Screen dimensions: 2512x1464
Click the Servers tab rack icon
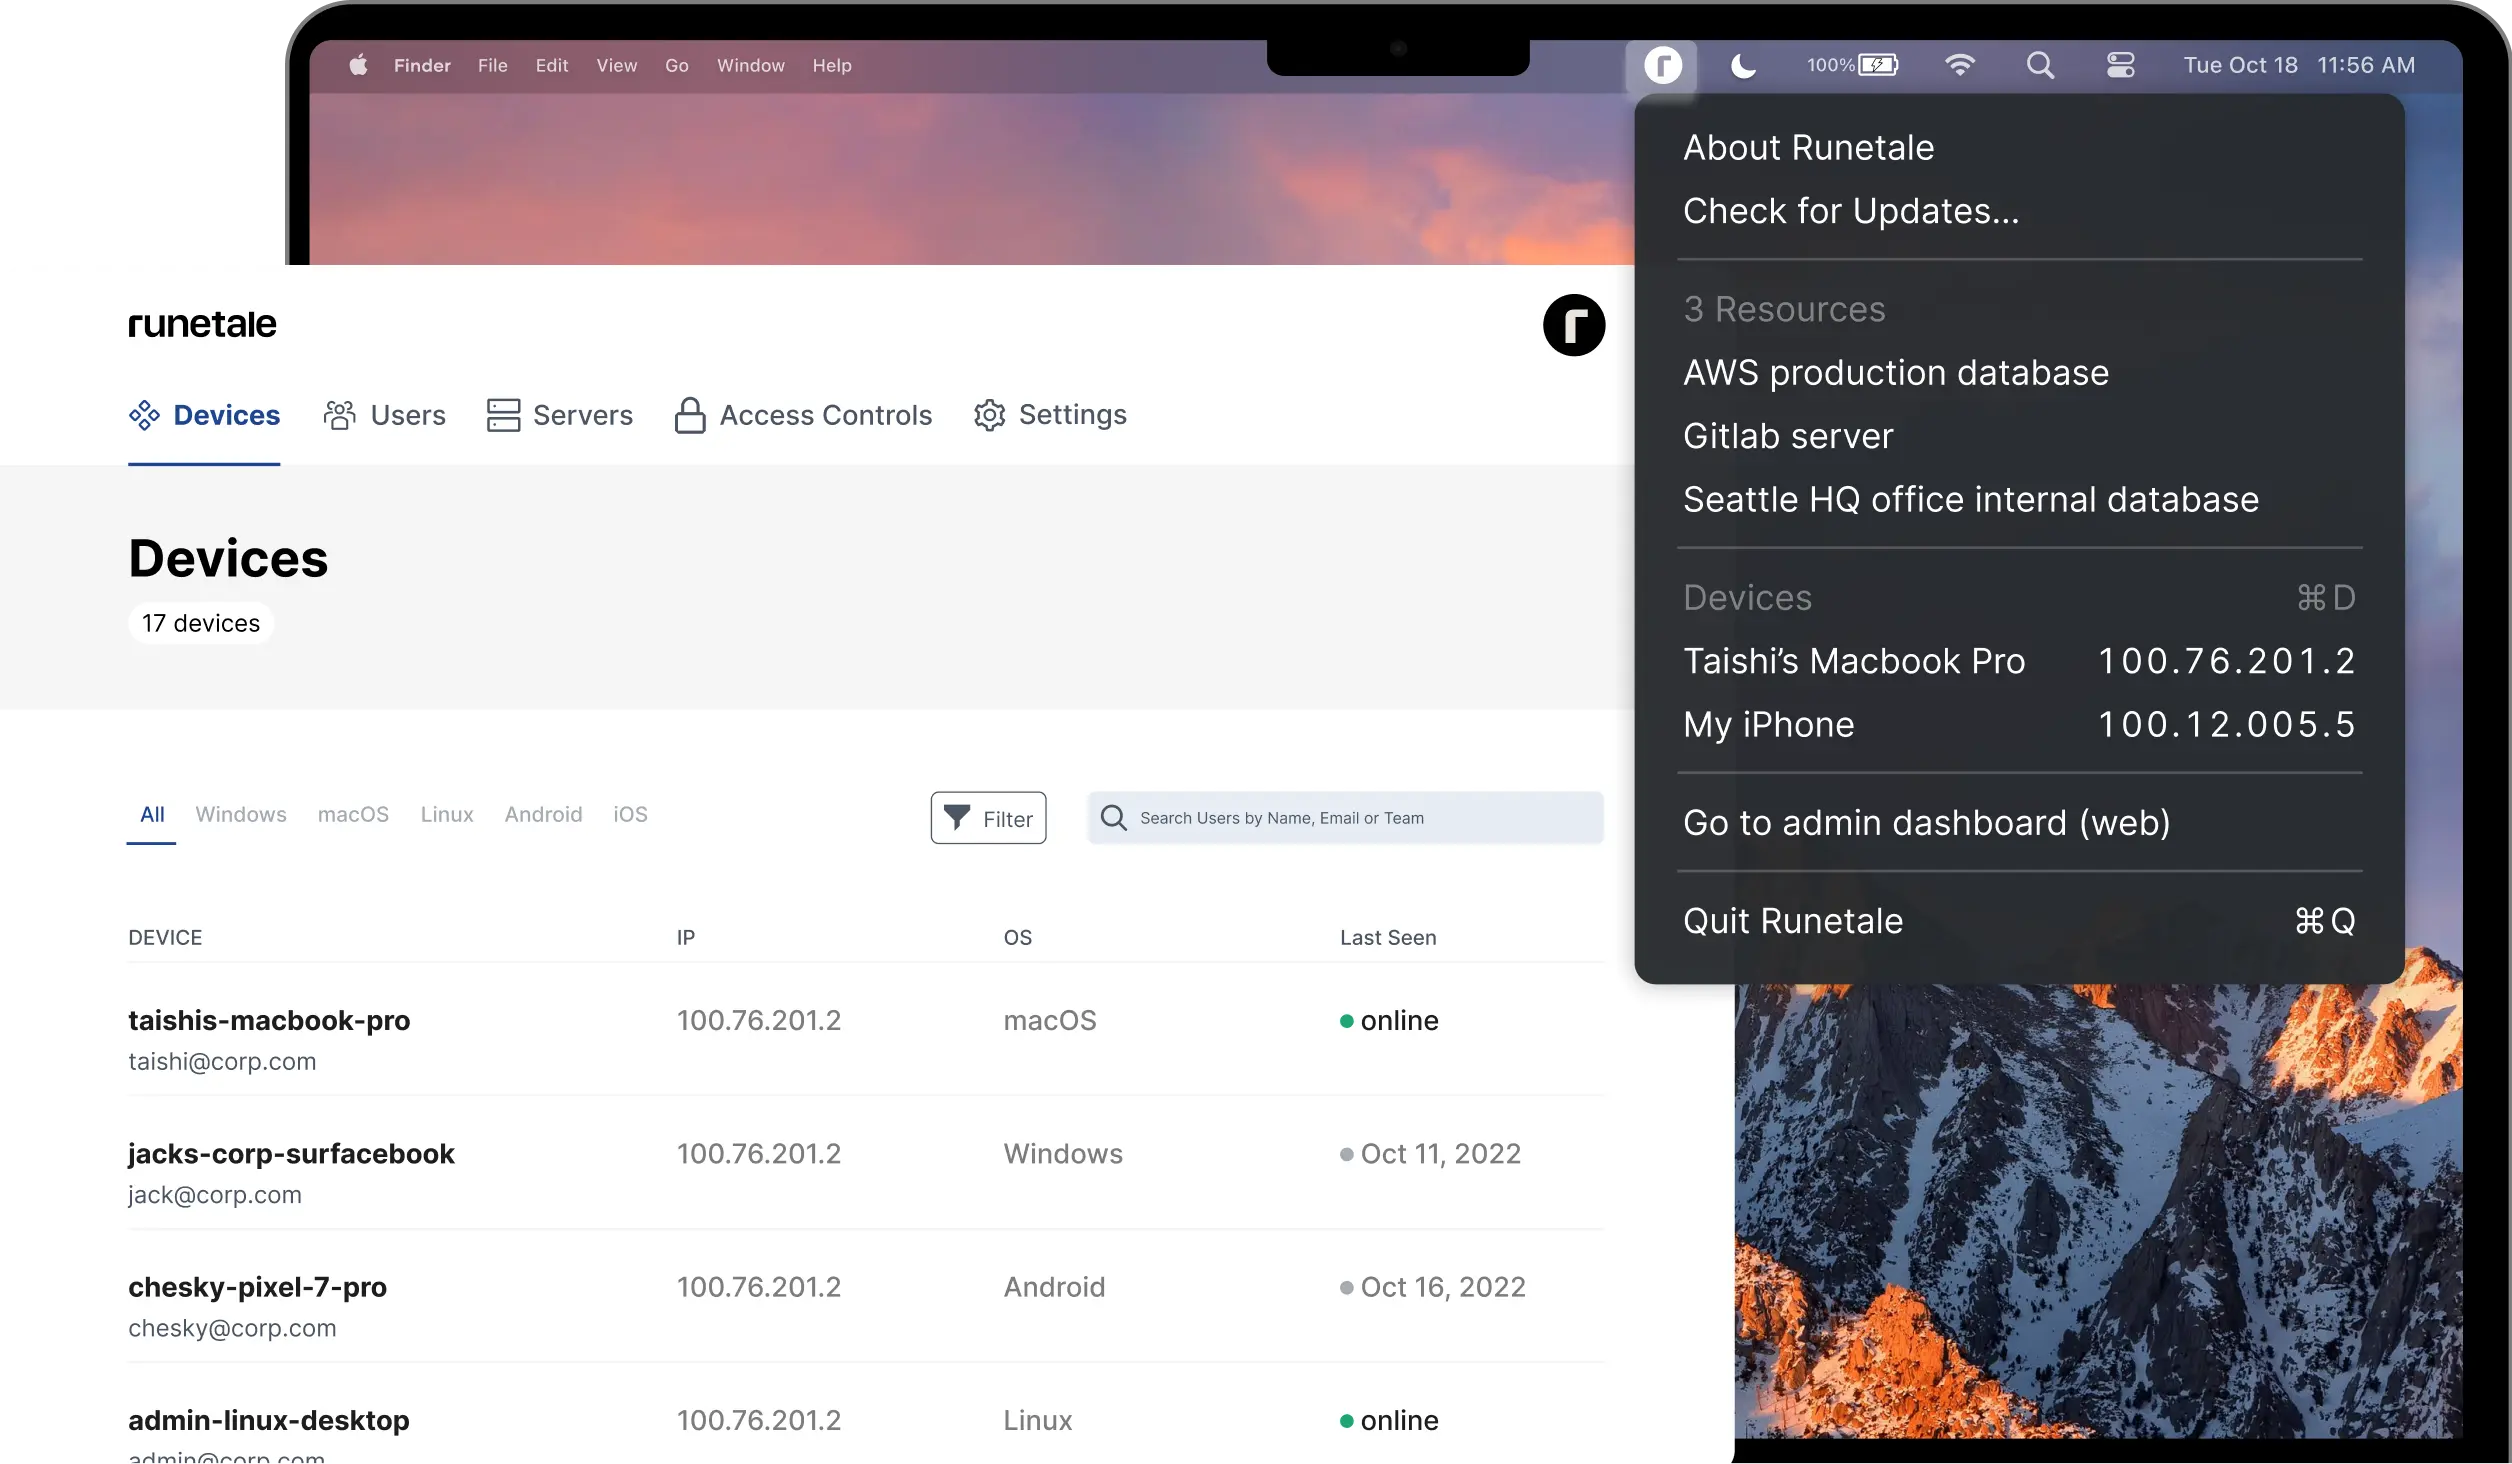click(x=503, y=415)
